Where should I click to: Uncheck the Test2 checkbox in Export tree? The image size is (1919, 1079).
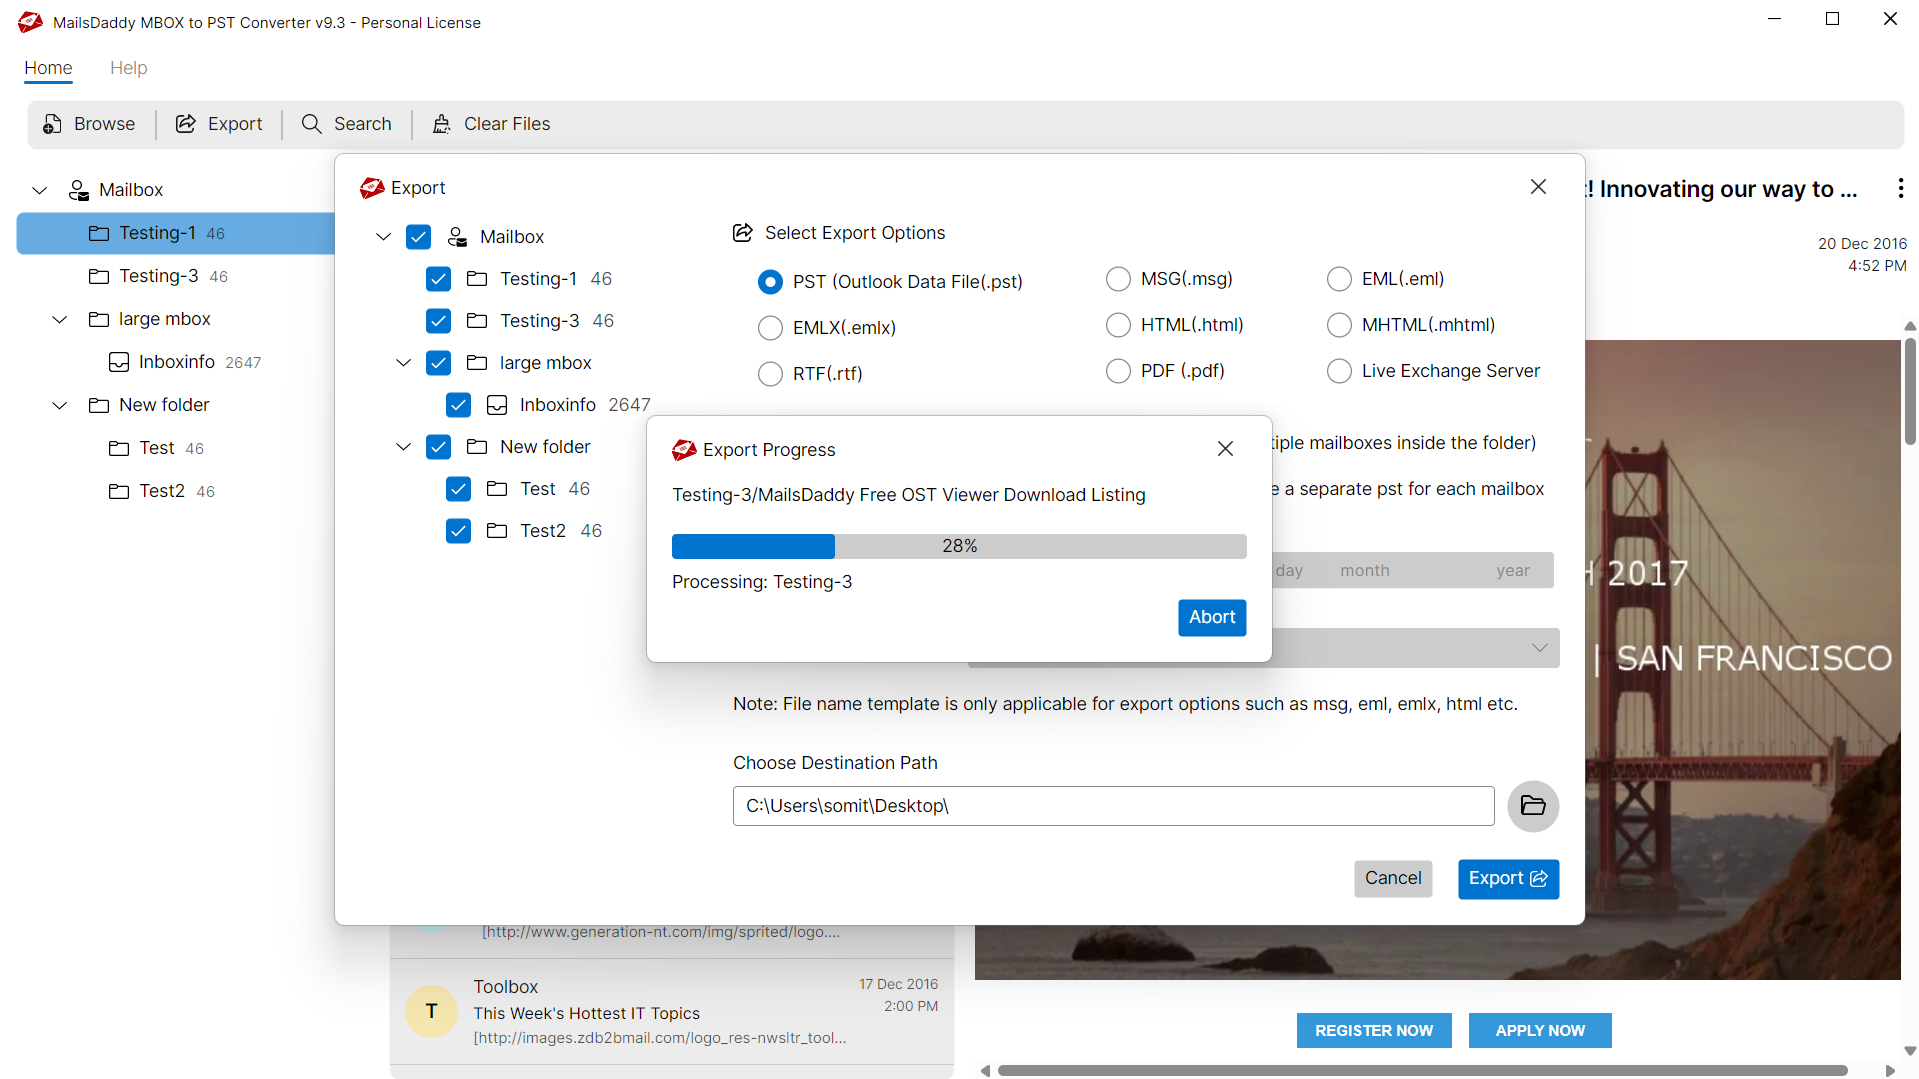click(458, 531)
